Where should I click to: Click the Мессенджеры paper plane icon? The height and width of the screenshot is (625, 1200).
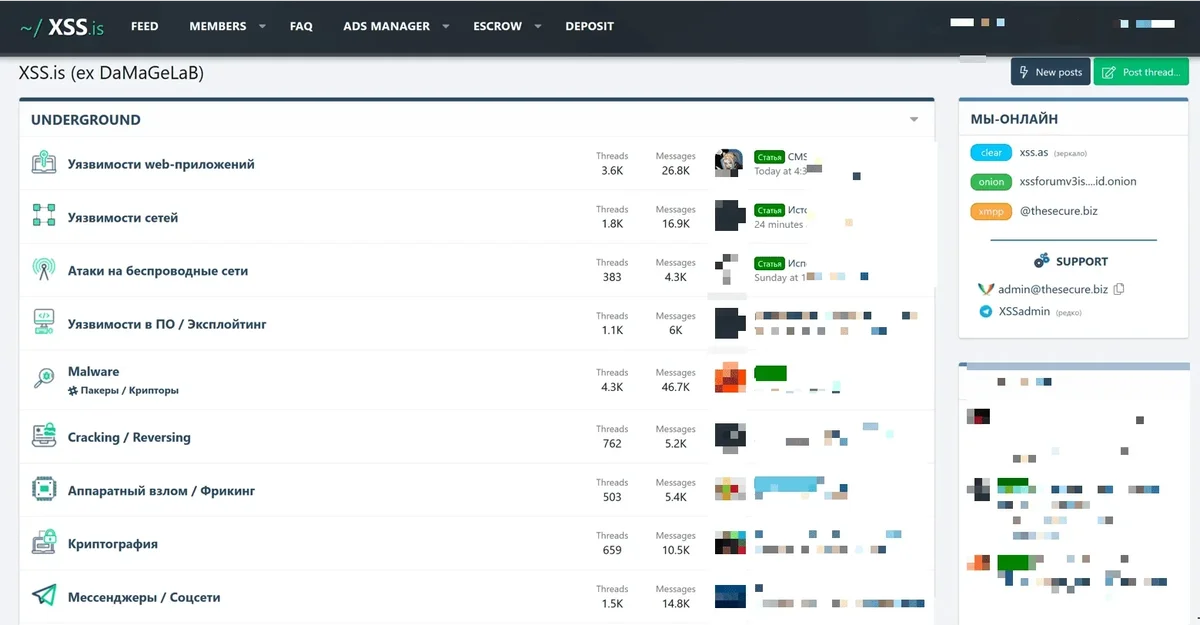click(44, 596)
